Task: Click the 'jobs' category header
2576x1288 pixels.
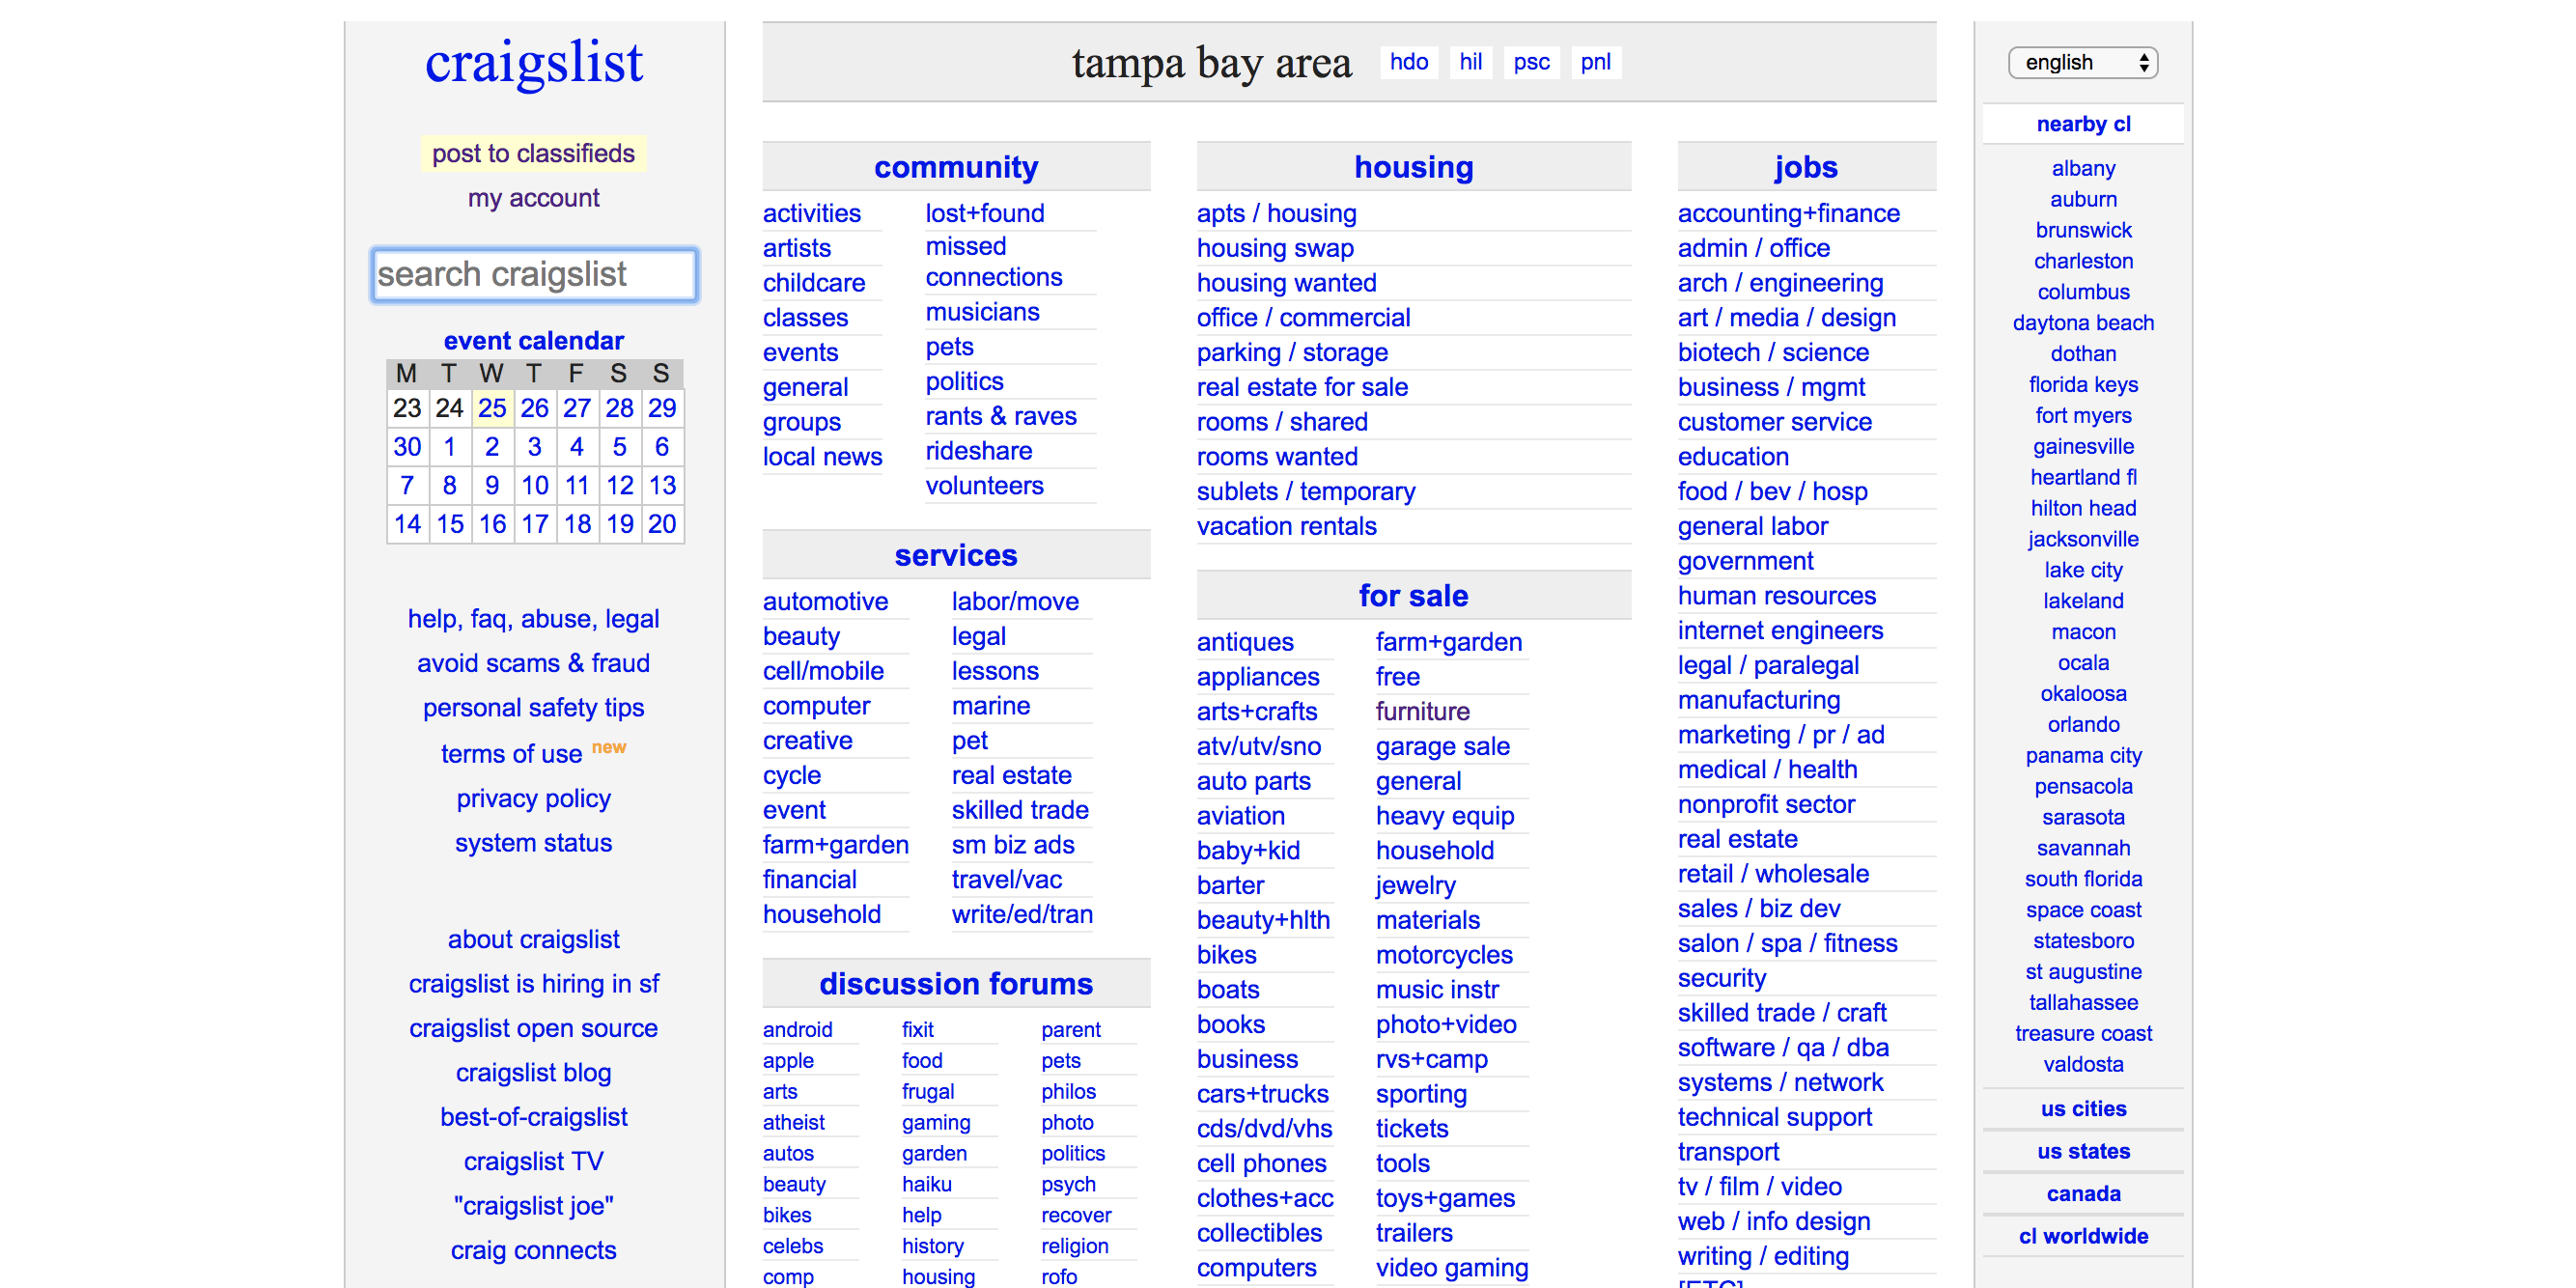Action: click(x=1804, y=164)
